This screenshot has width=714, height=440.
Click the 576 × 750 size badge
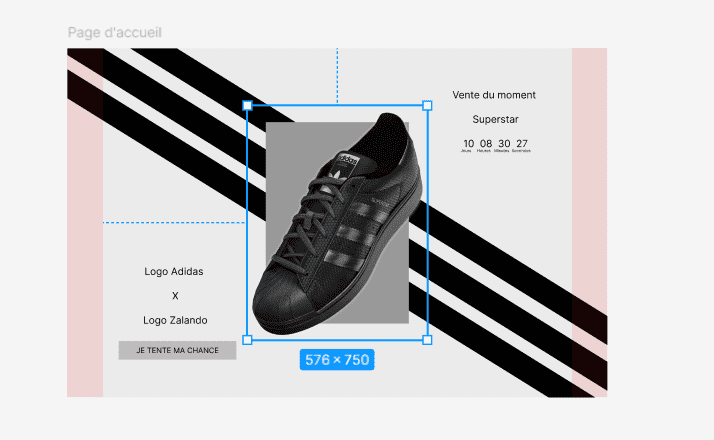tap(337, 360)
